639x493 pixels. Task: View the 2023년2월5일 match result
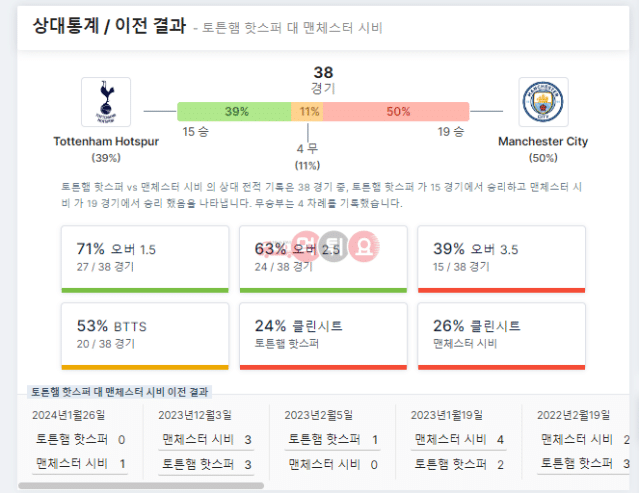[333, 440]
